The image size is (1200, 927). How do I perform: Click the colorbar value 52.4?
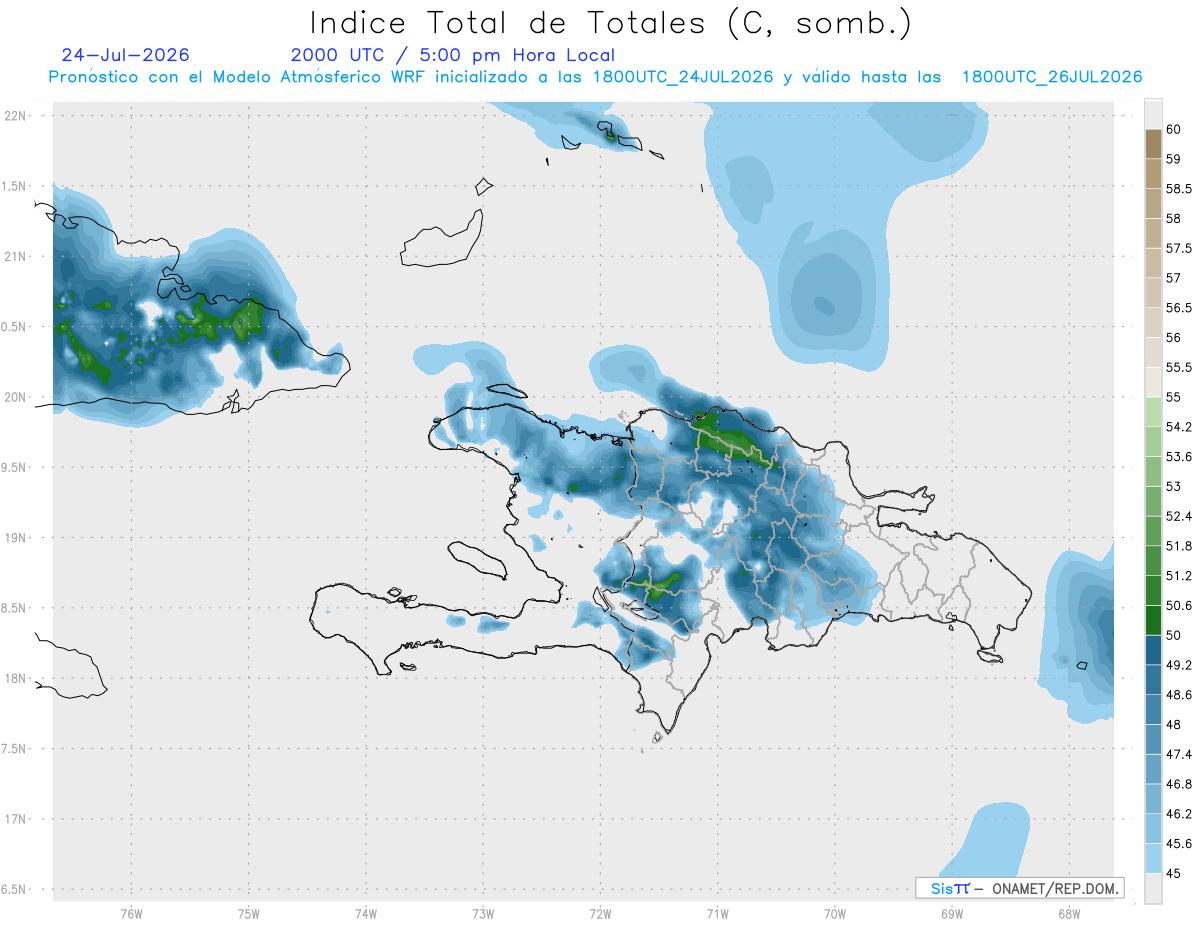1179,516
